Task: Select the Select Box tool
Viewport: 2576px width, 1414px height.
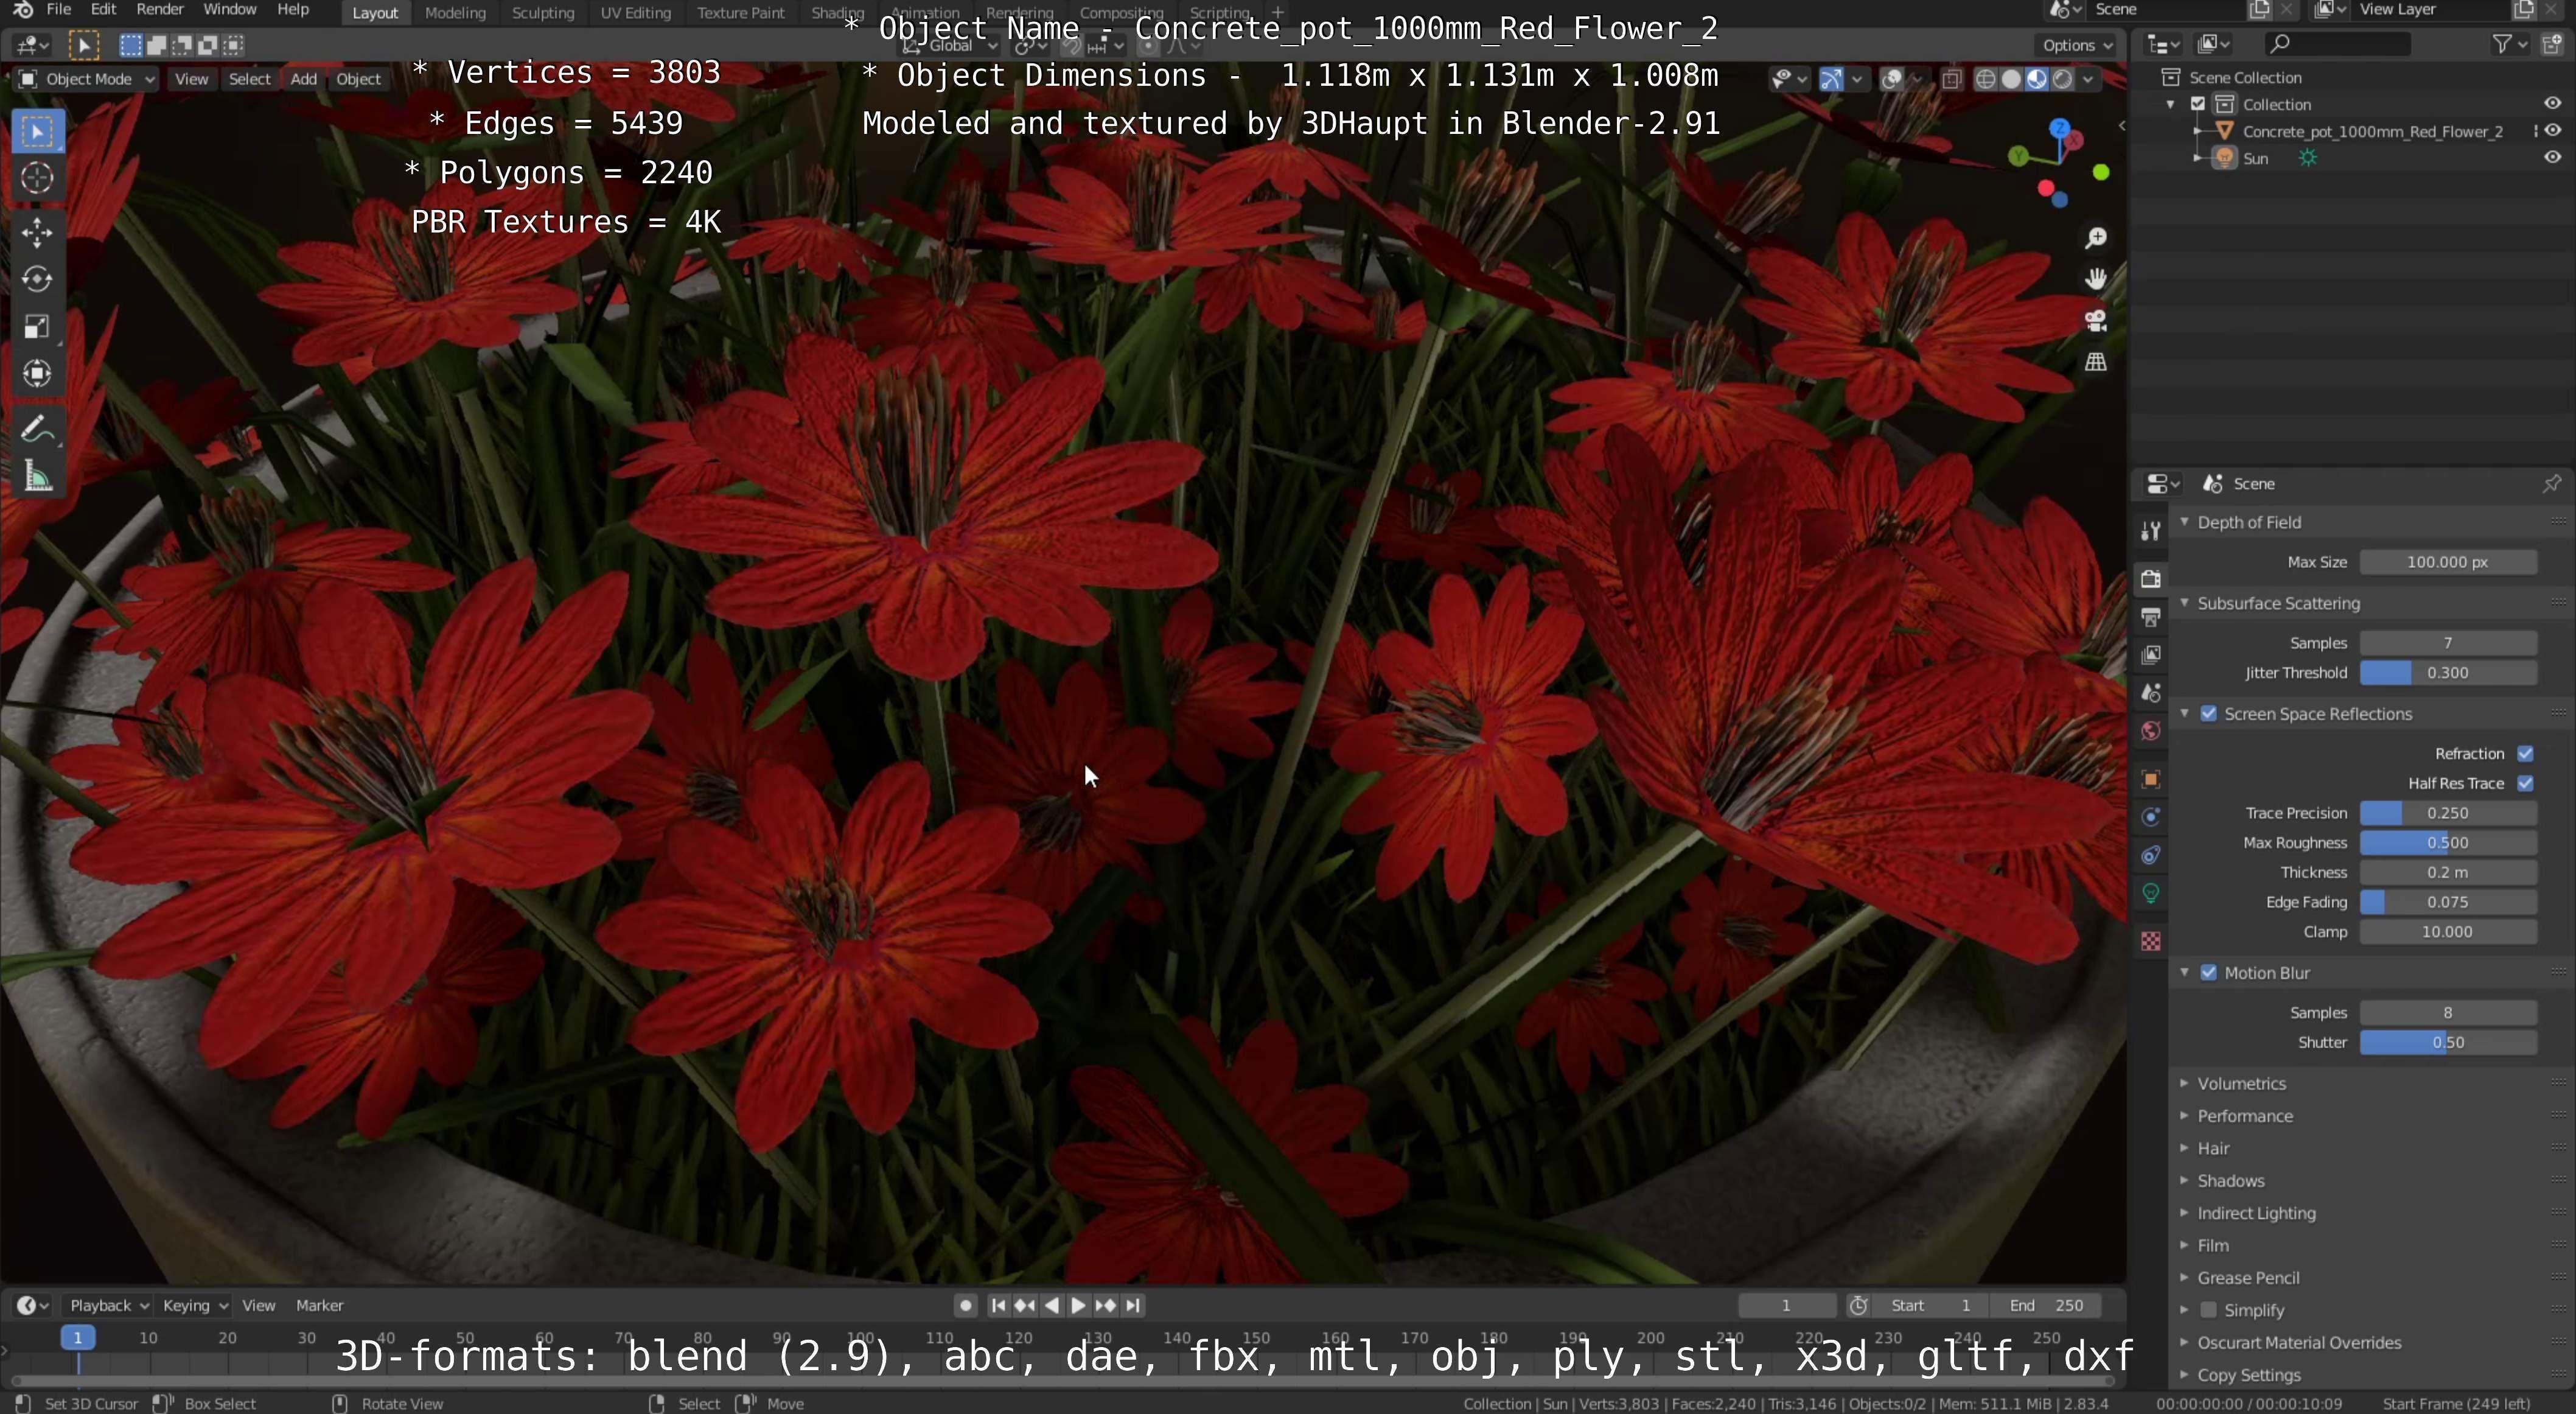Action: tap(37, 132)
